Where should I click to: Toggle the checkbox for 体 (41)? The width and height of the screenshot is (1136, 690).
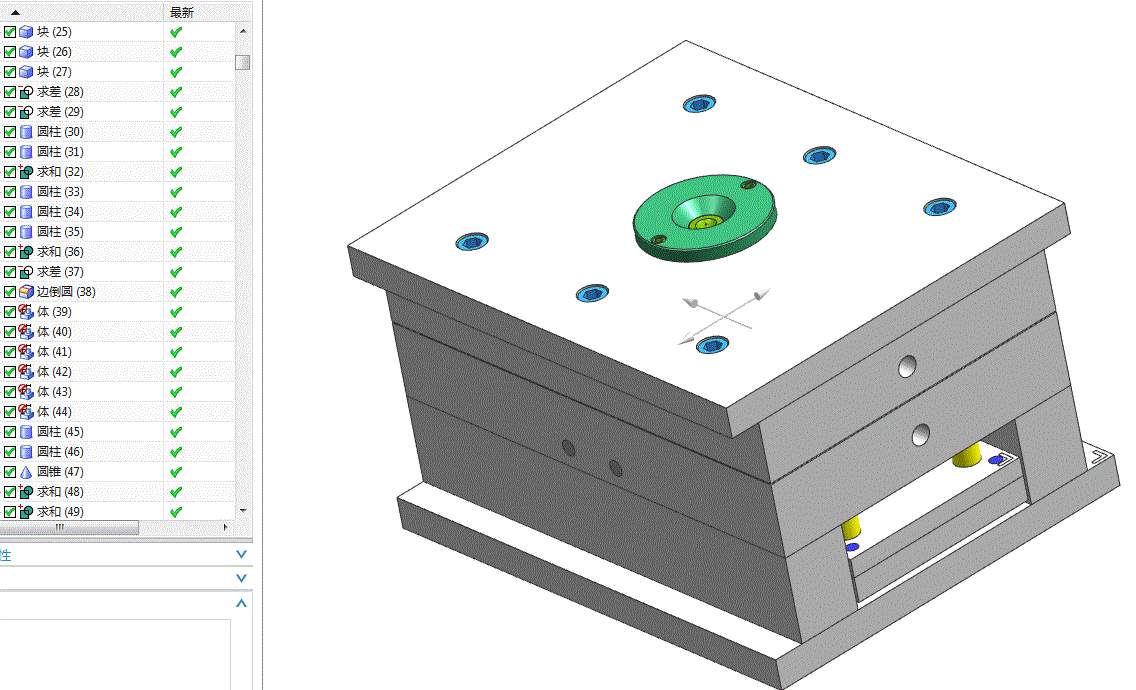pyautogui.click(x=9, y=352)
